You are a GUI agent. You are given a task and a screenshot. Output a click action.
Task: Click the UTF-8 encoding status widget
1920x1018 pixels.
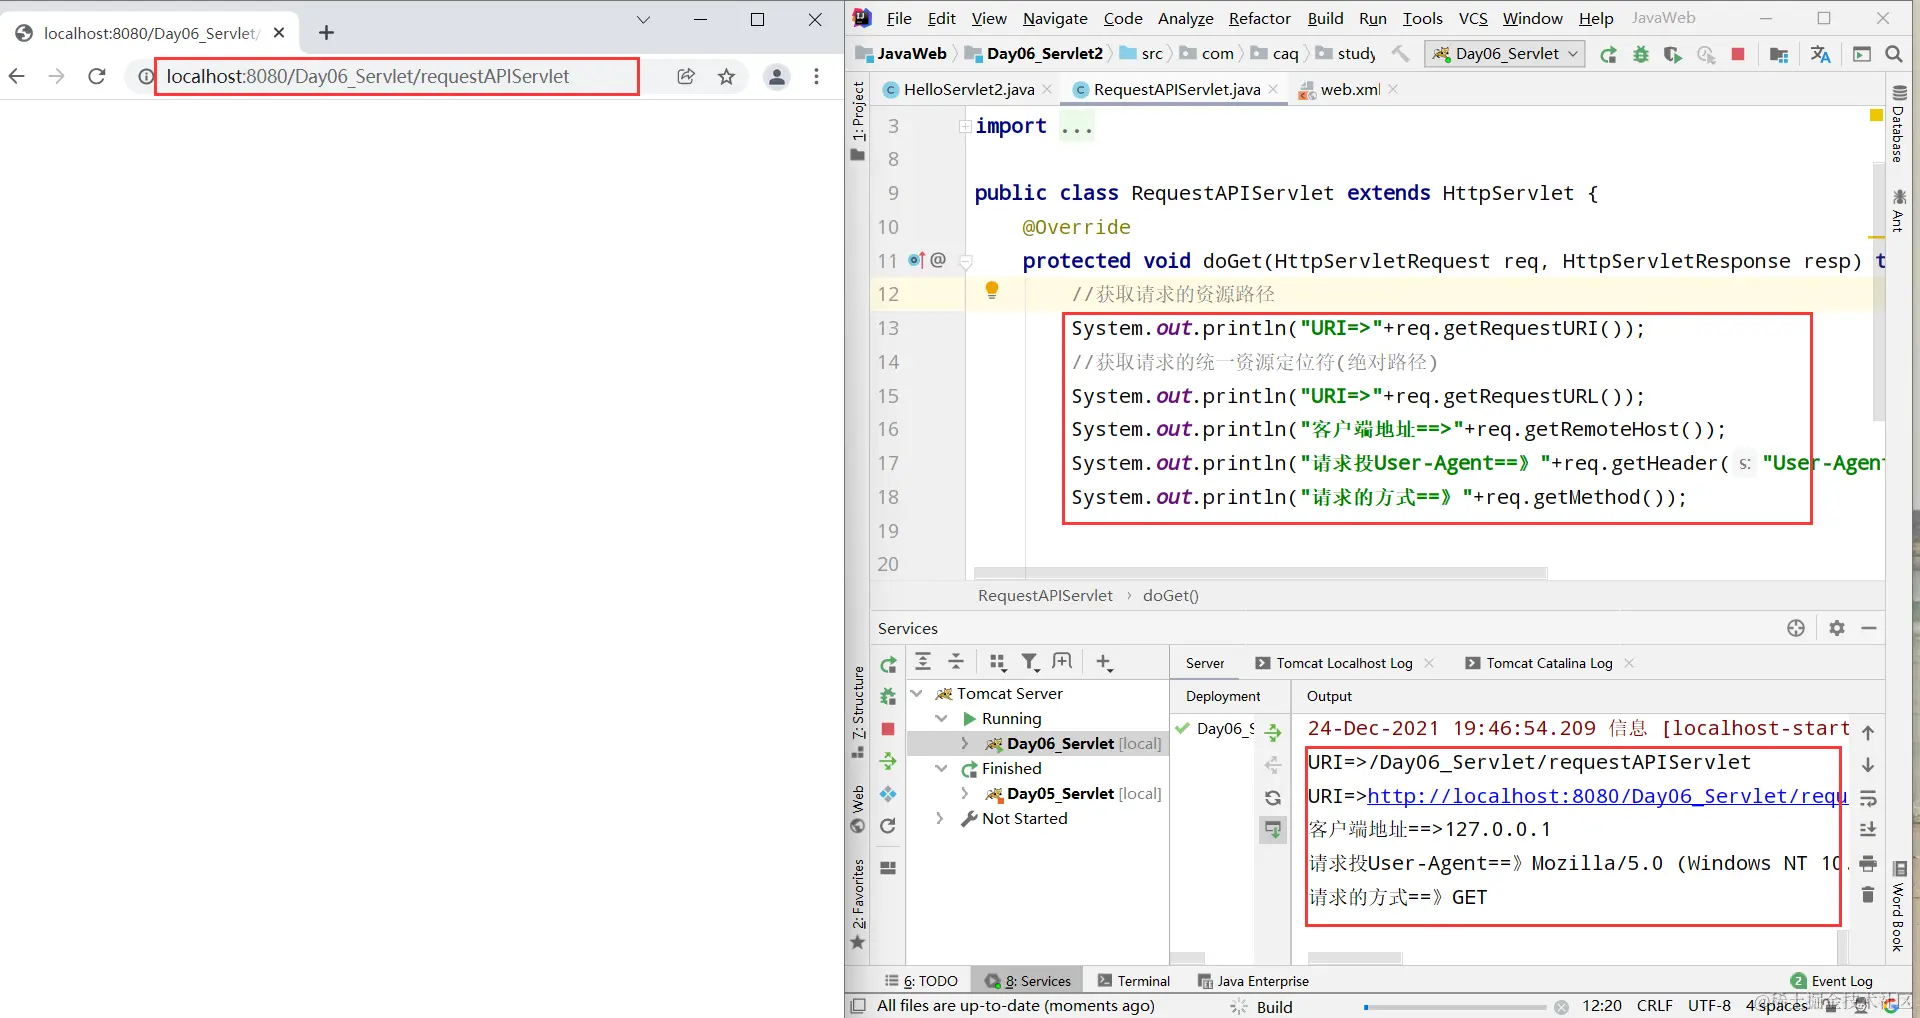coord(1709,1006)
